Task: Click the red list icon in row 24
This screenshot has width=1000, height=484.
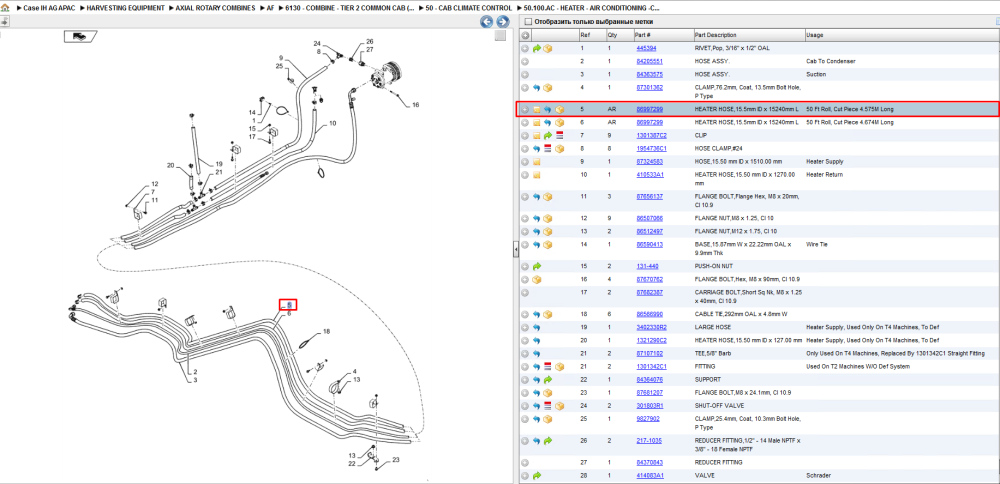Action: coord(548,406)
